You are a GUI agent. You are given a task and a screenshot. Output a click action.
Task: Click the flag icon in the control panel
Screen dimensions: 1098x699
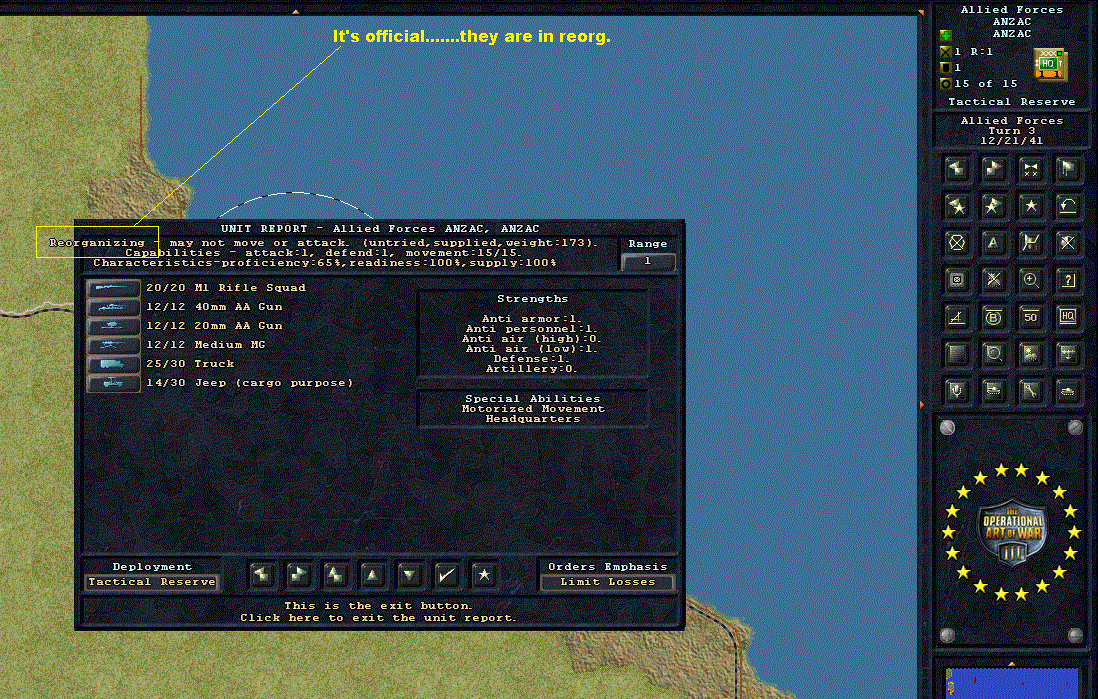(x=1068, y=169)
